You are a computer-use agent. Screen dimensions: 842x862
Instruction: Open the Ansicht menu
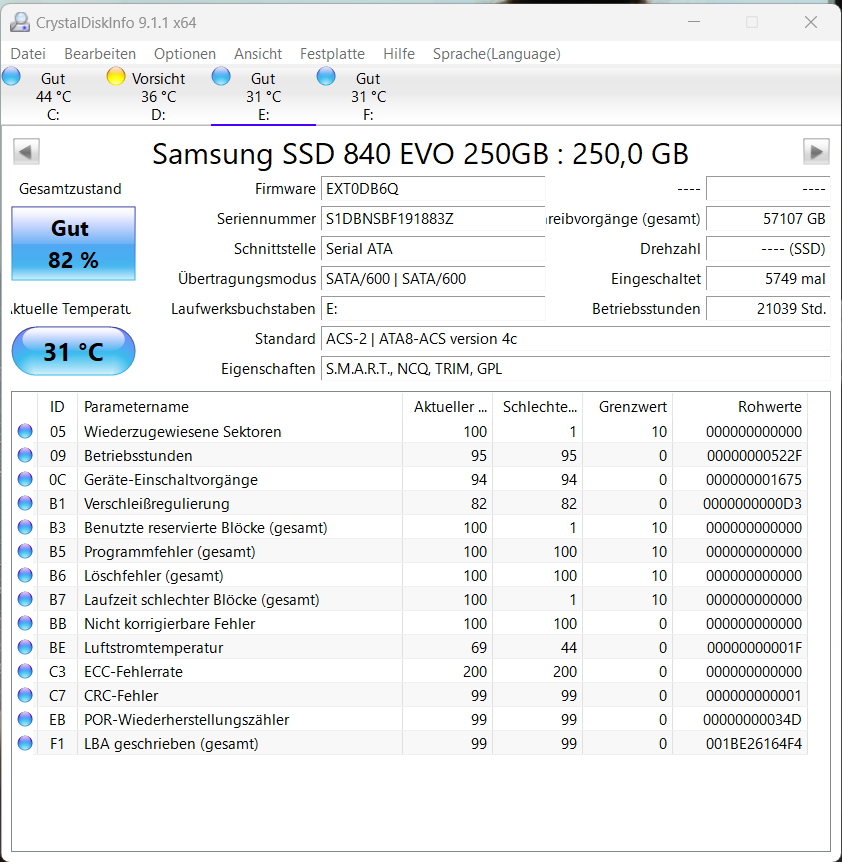tap(258, 54)
